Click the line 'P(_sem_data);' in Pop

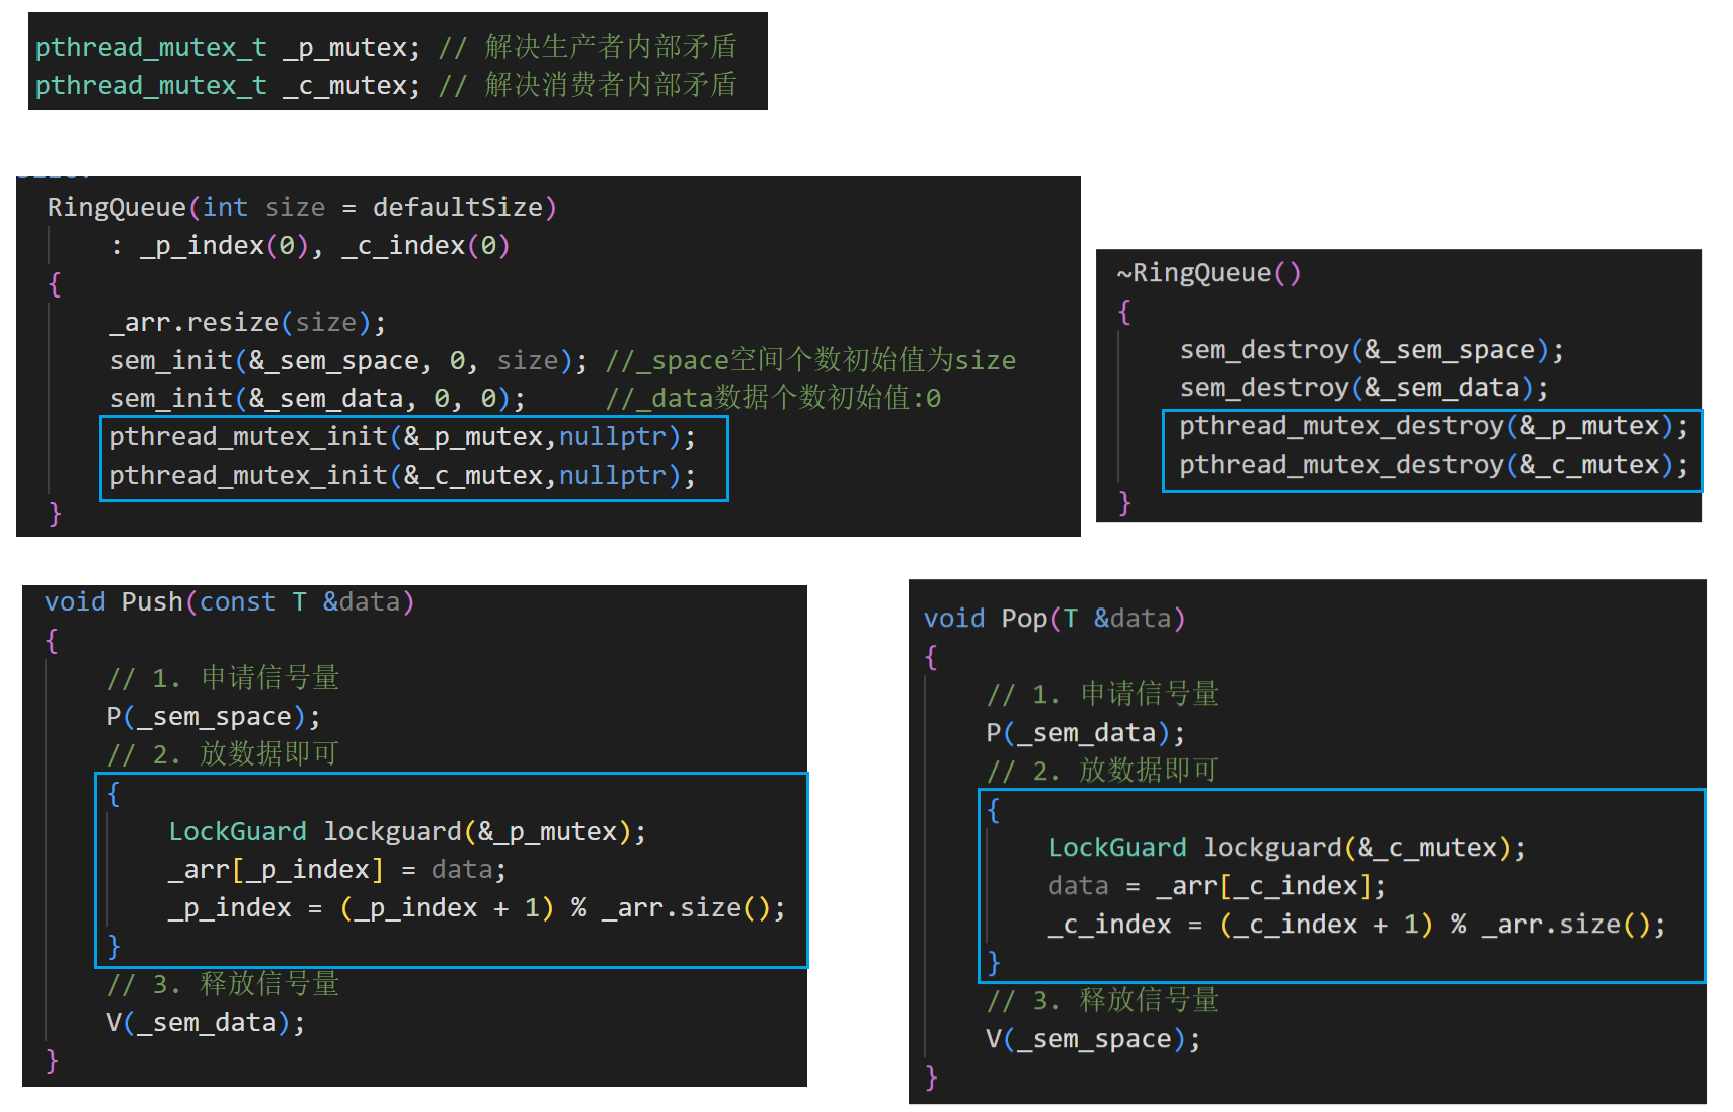point(1086,733)
